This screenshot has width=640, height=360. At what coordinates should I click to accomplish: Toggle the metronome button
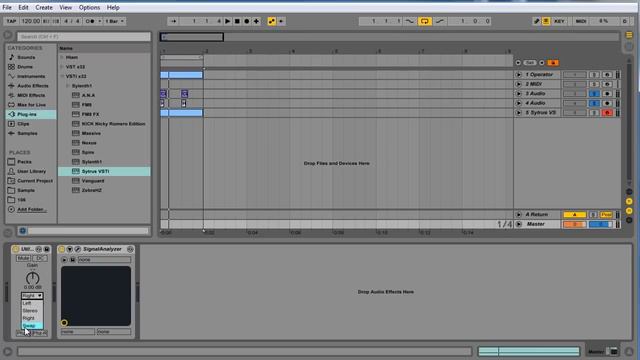pos(89,21)
